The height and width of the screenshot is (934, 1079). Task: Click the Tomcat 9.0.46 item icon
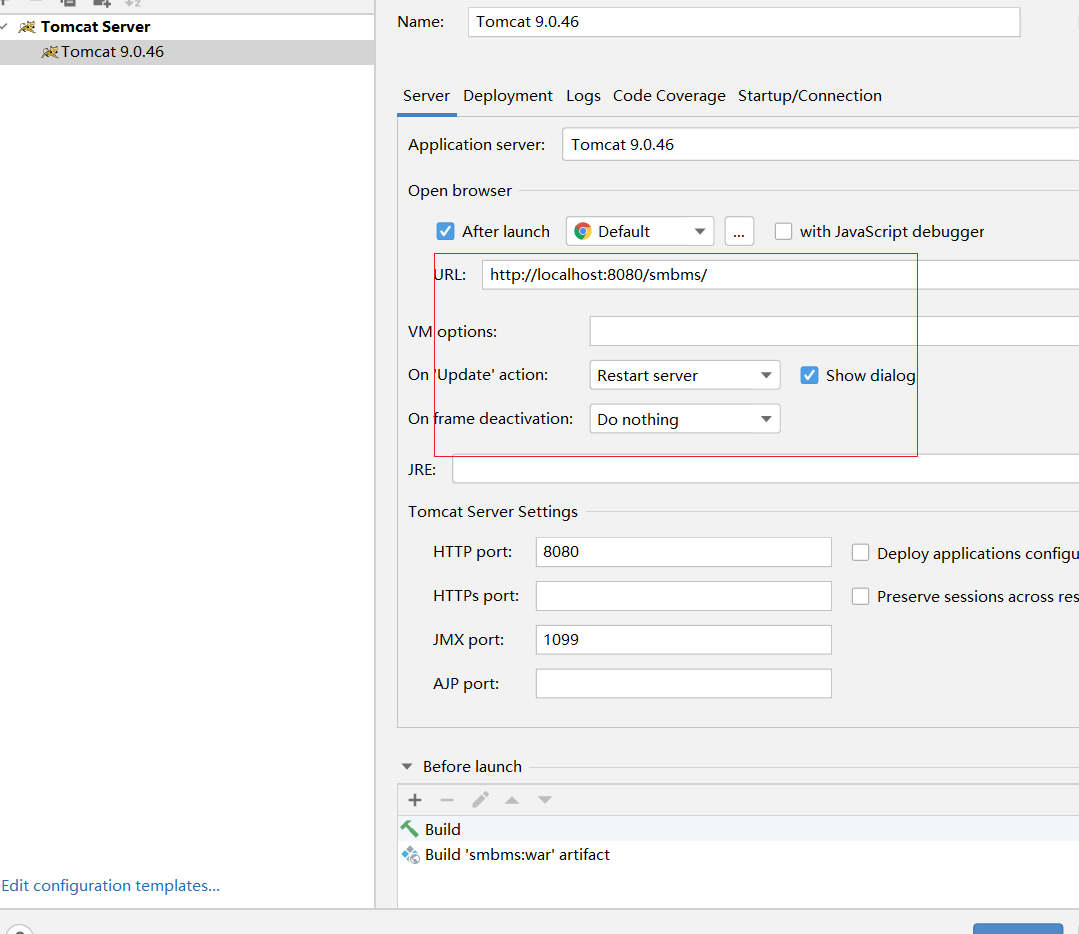(50, 52)
